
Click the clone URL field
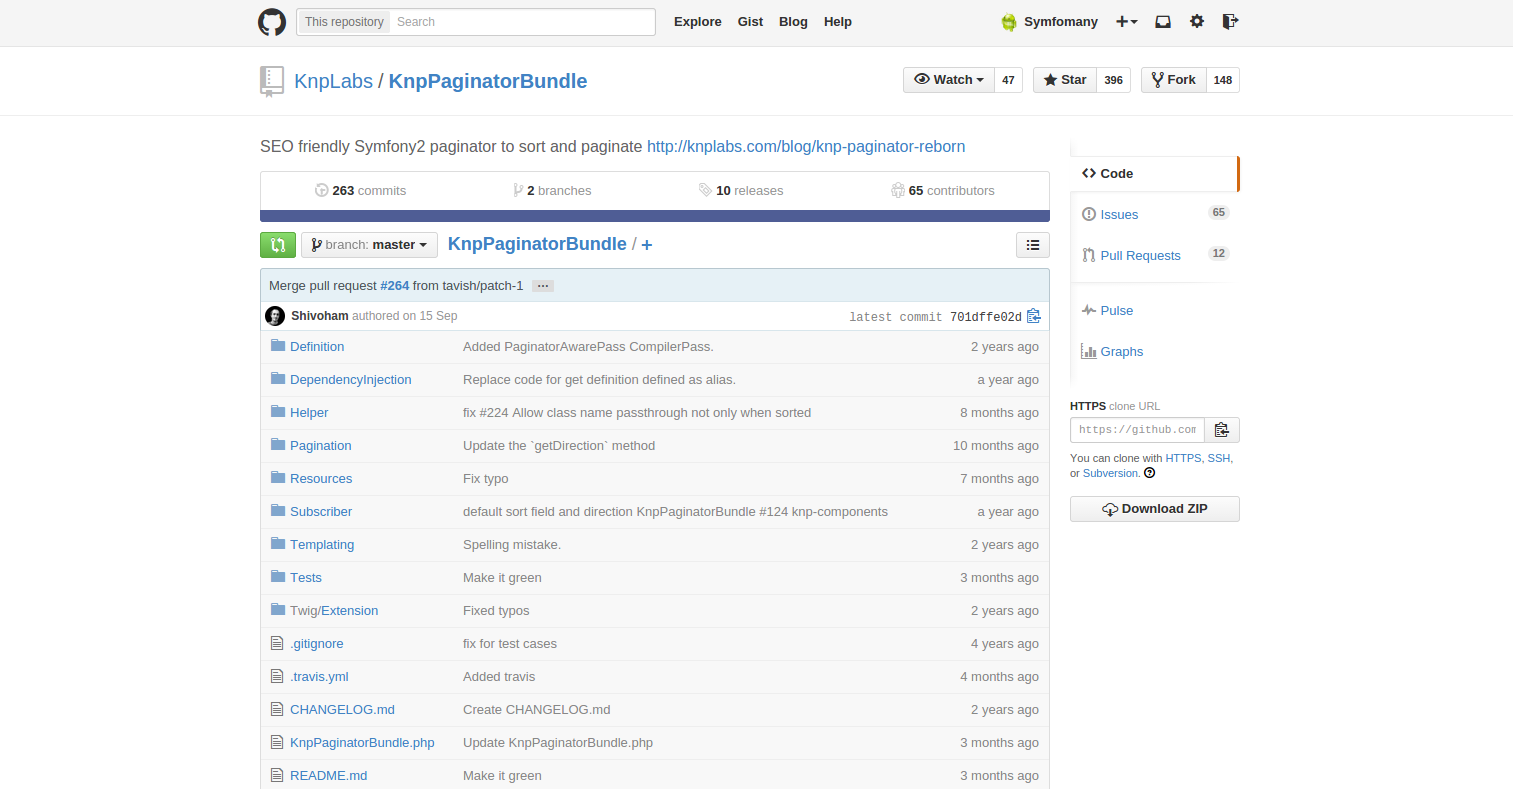point(1137,430)
